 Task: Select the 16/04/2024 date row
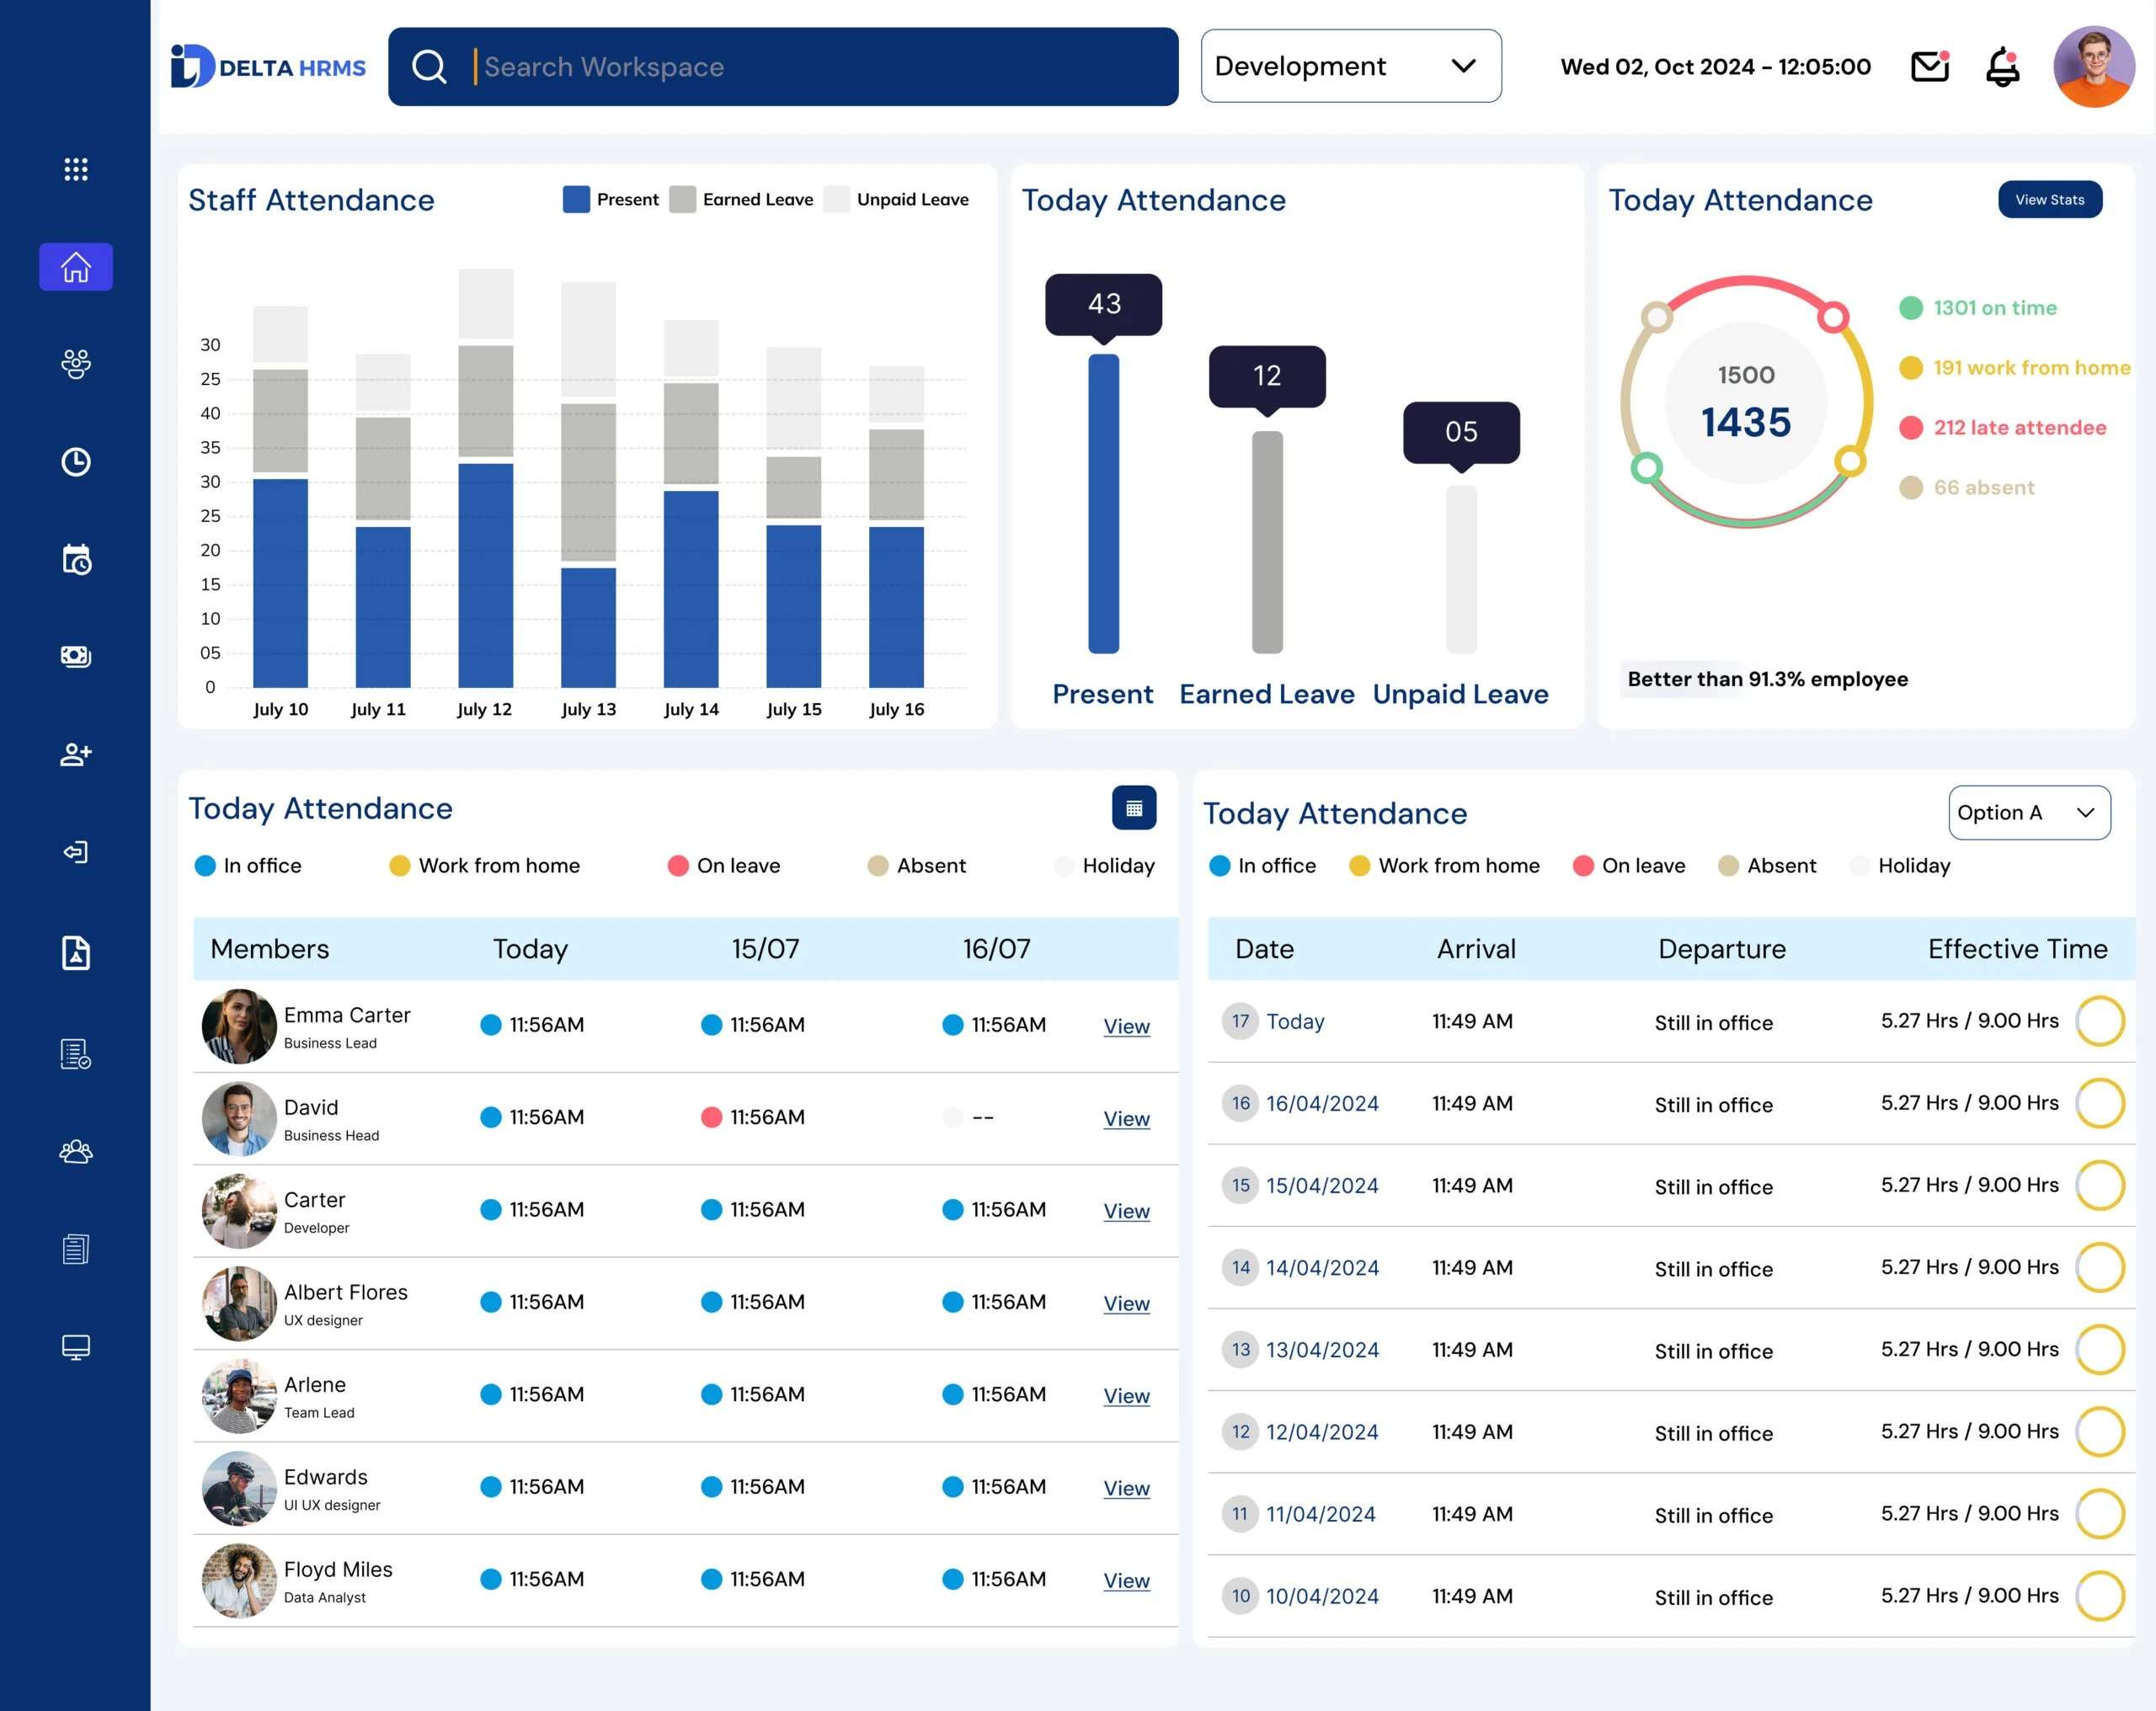[1671, 1103]
